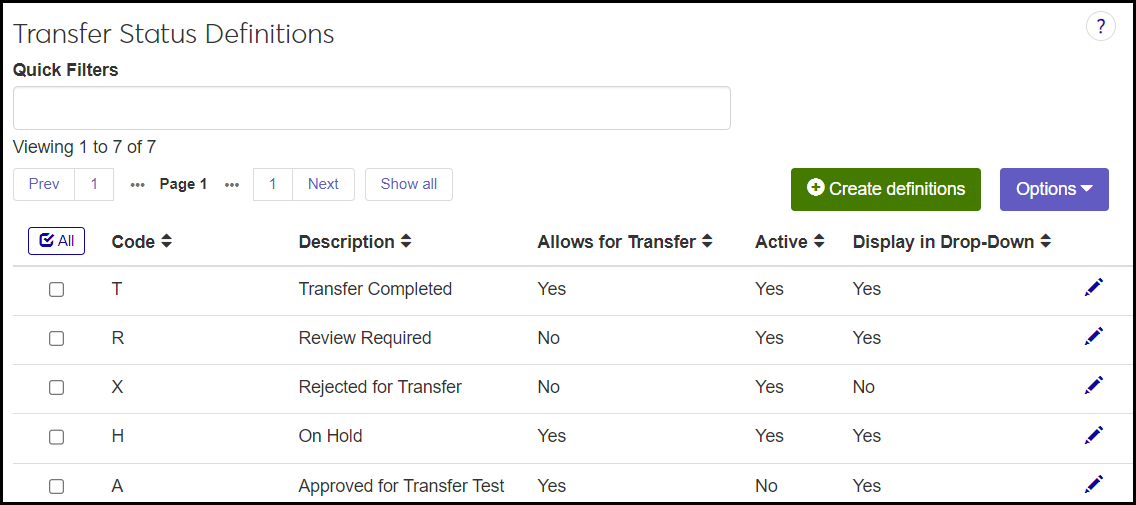This screenshot has height=505, width=1136.
Task: Open the Options dropdown menu
Action: 1054,189
